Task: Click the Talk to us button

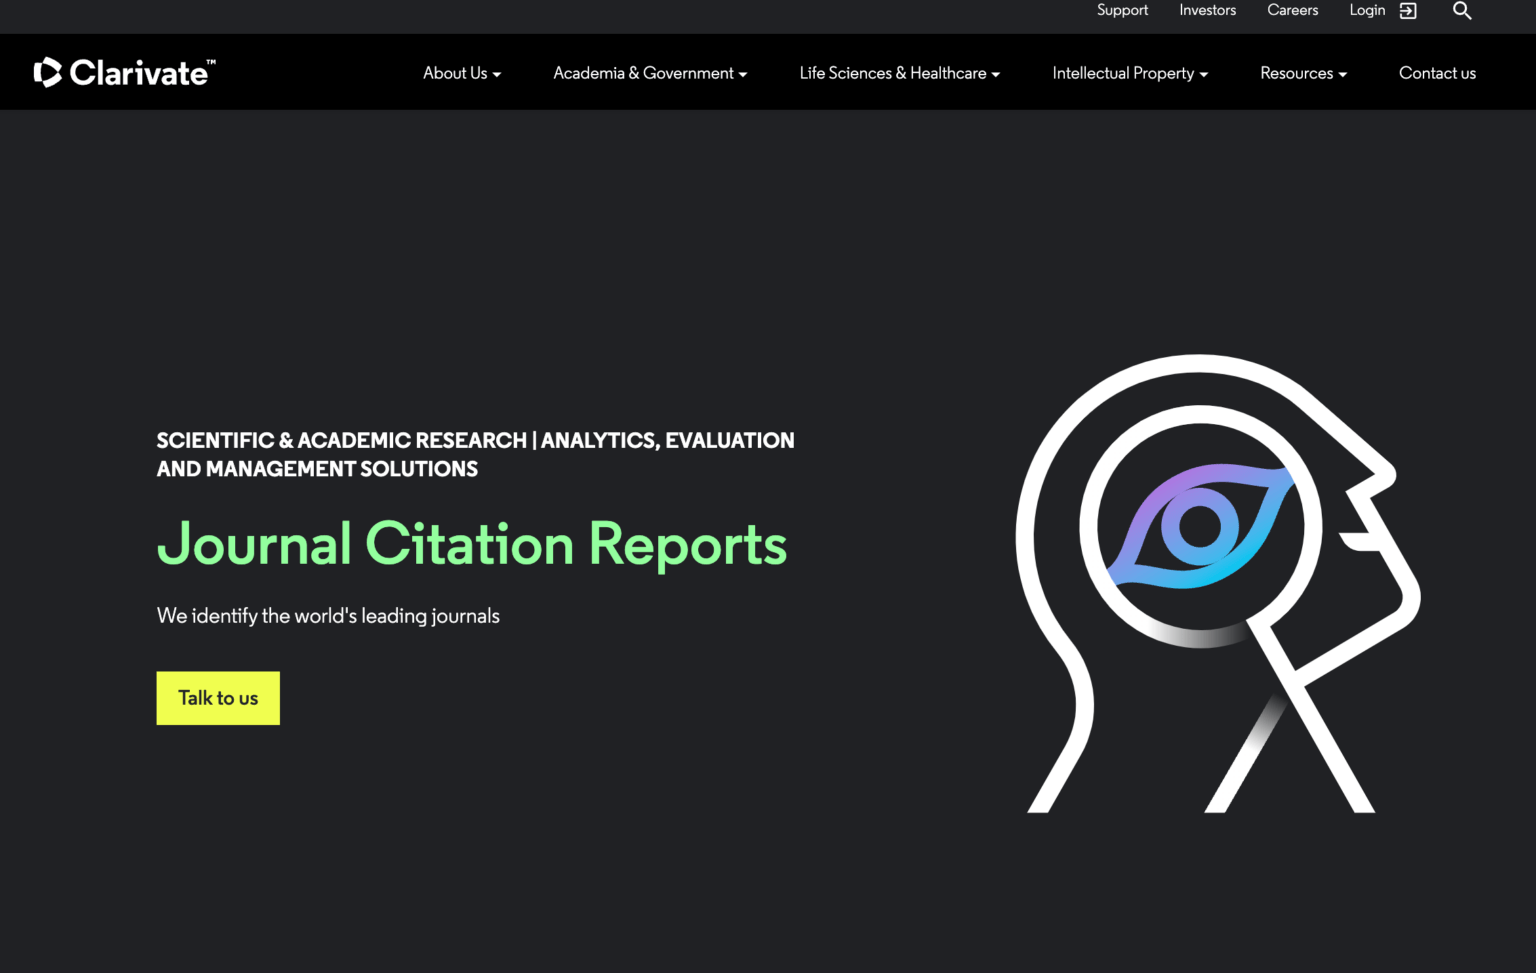Action: (218, 698)
